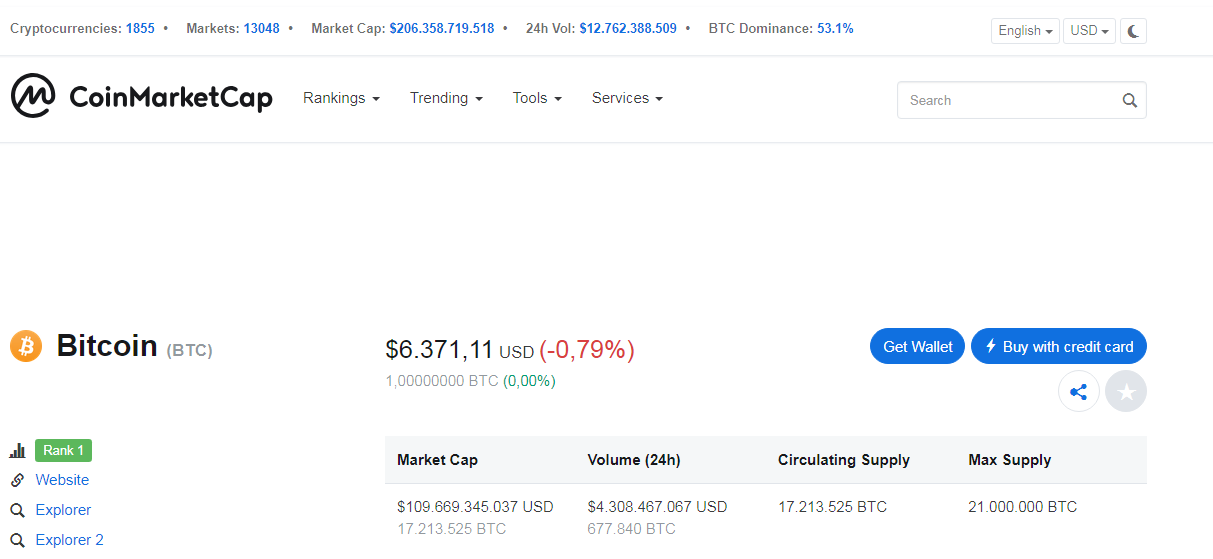Focus the Search input field
Viewport: 1213px width, 559px height.
[x=1008, y=100]
